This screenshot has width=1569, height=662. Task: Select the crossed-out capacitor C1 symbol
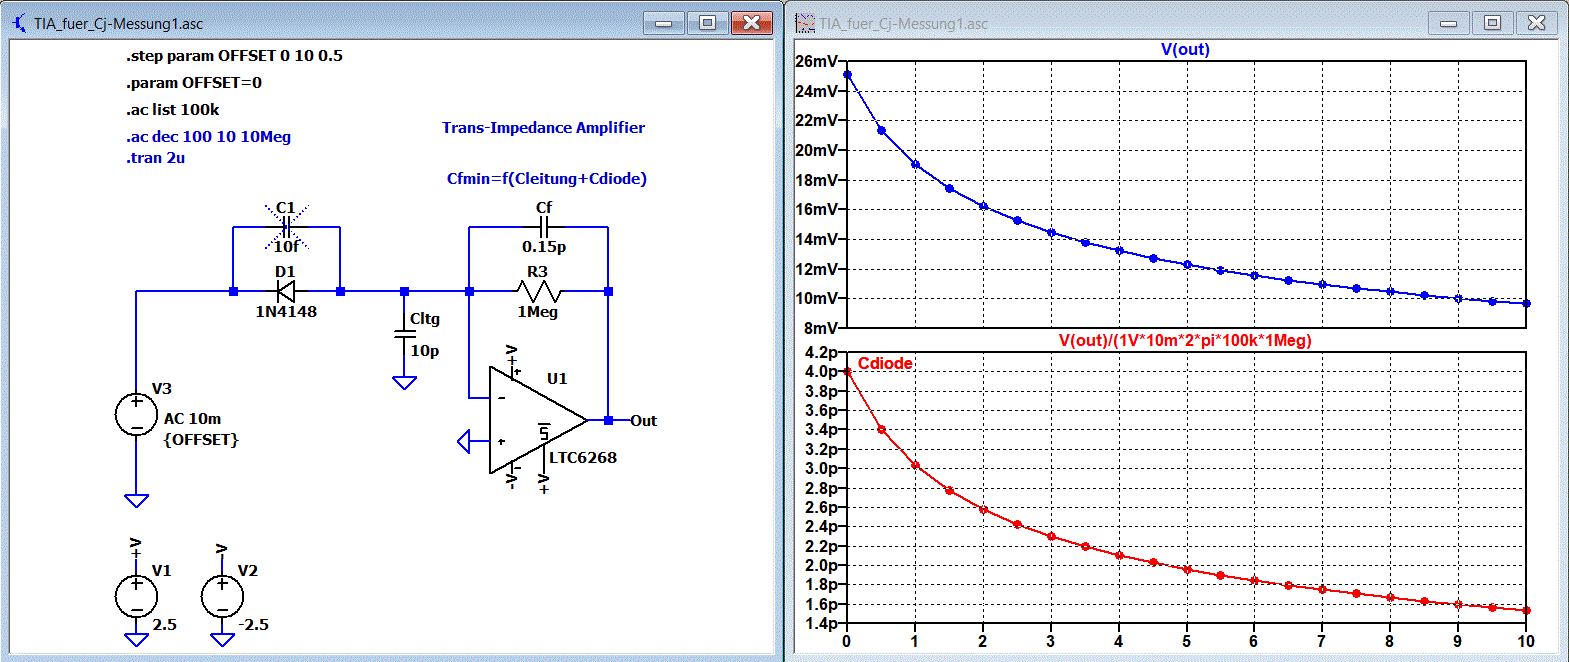pyautogui.click(x=286, y=227)
